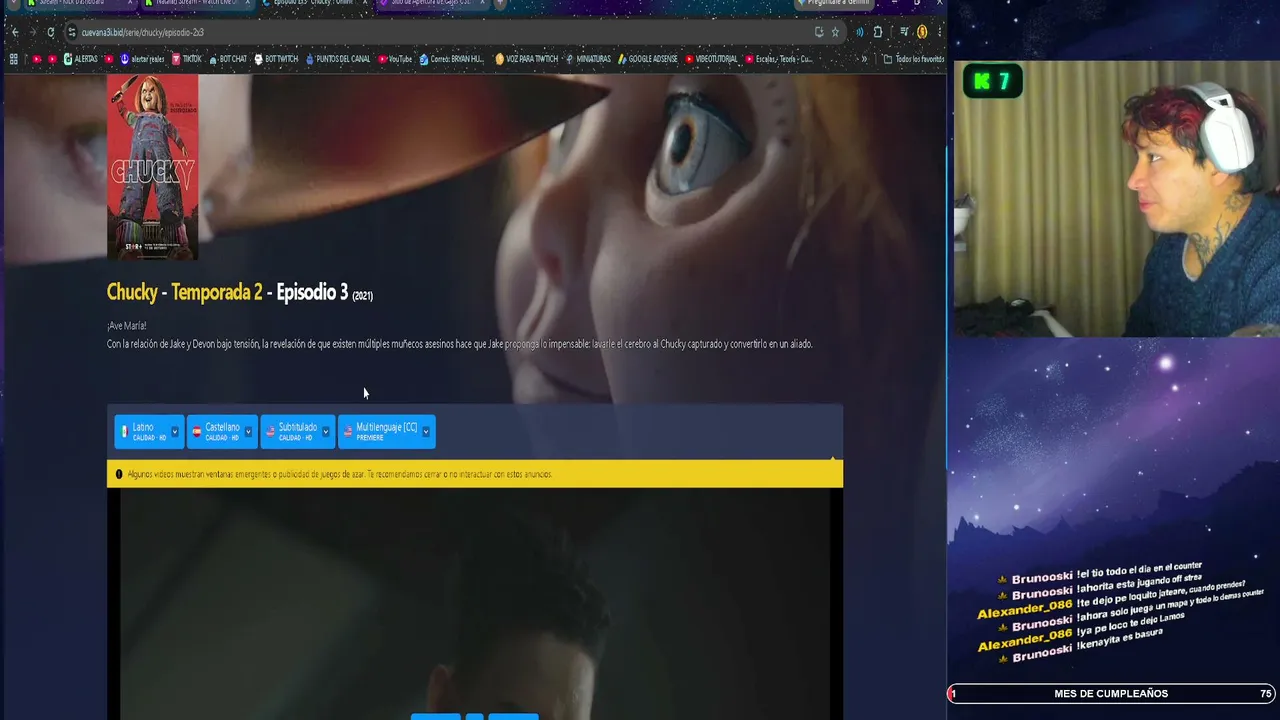Open the TIKTOK bookmark
The width and height of the screenshot is (1280, 720).
[187, 59]
